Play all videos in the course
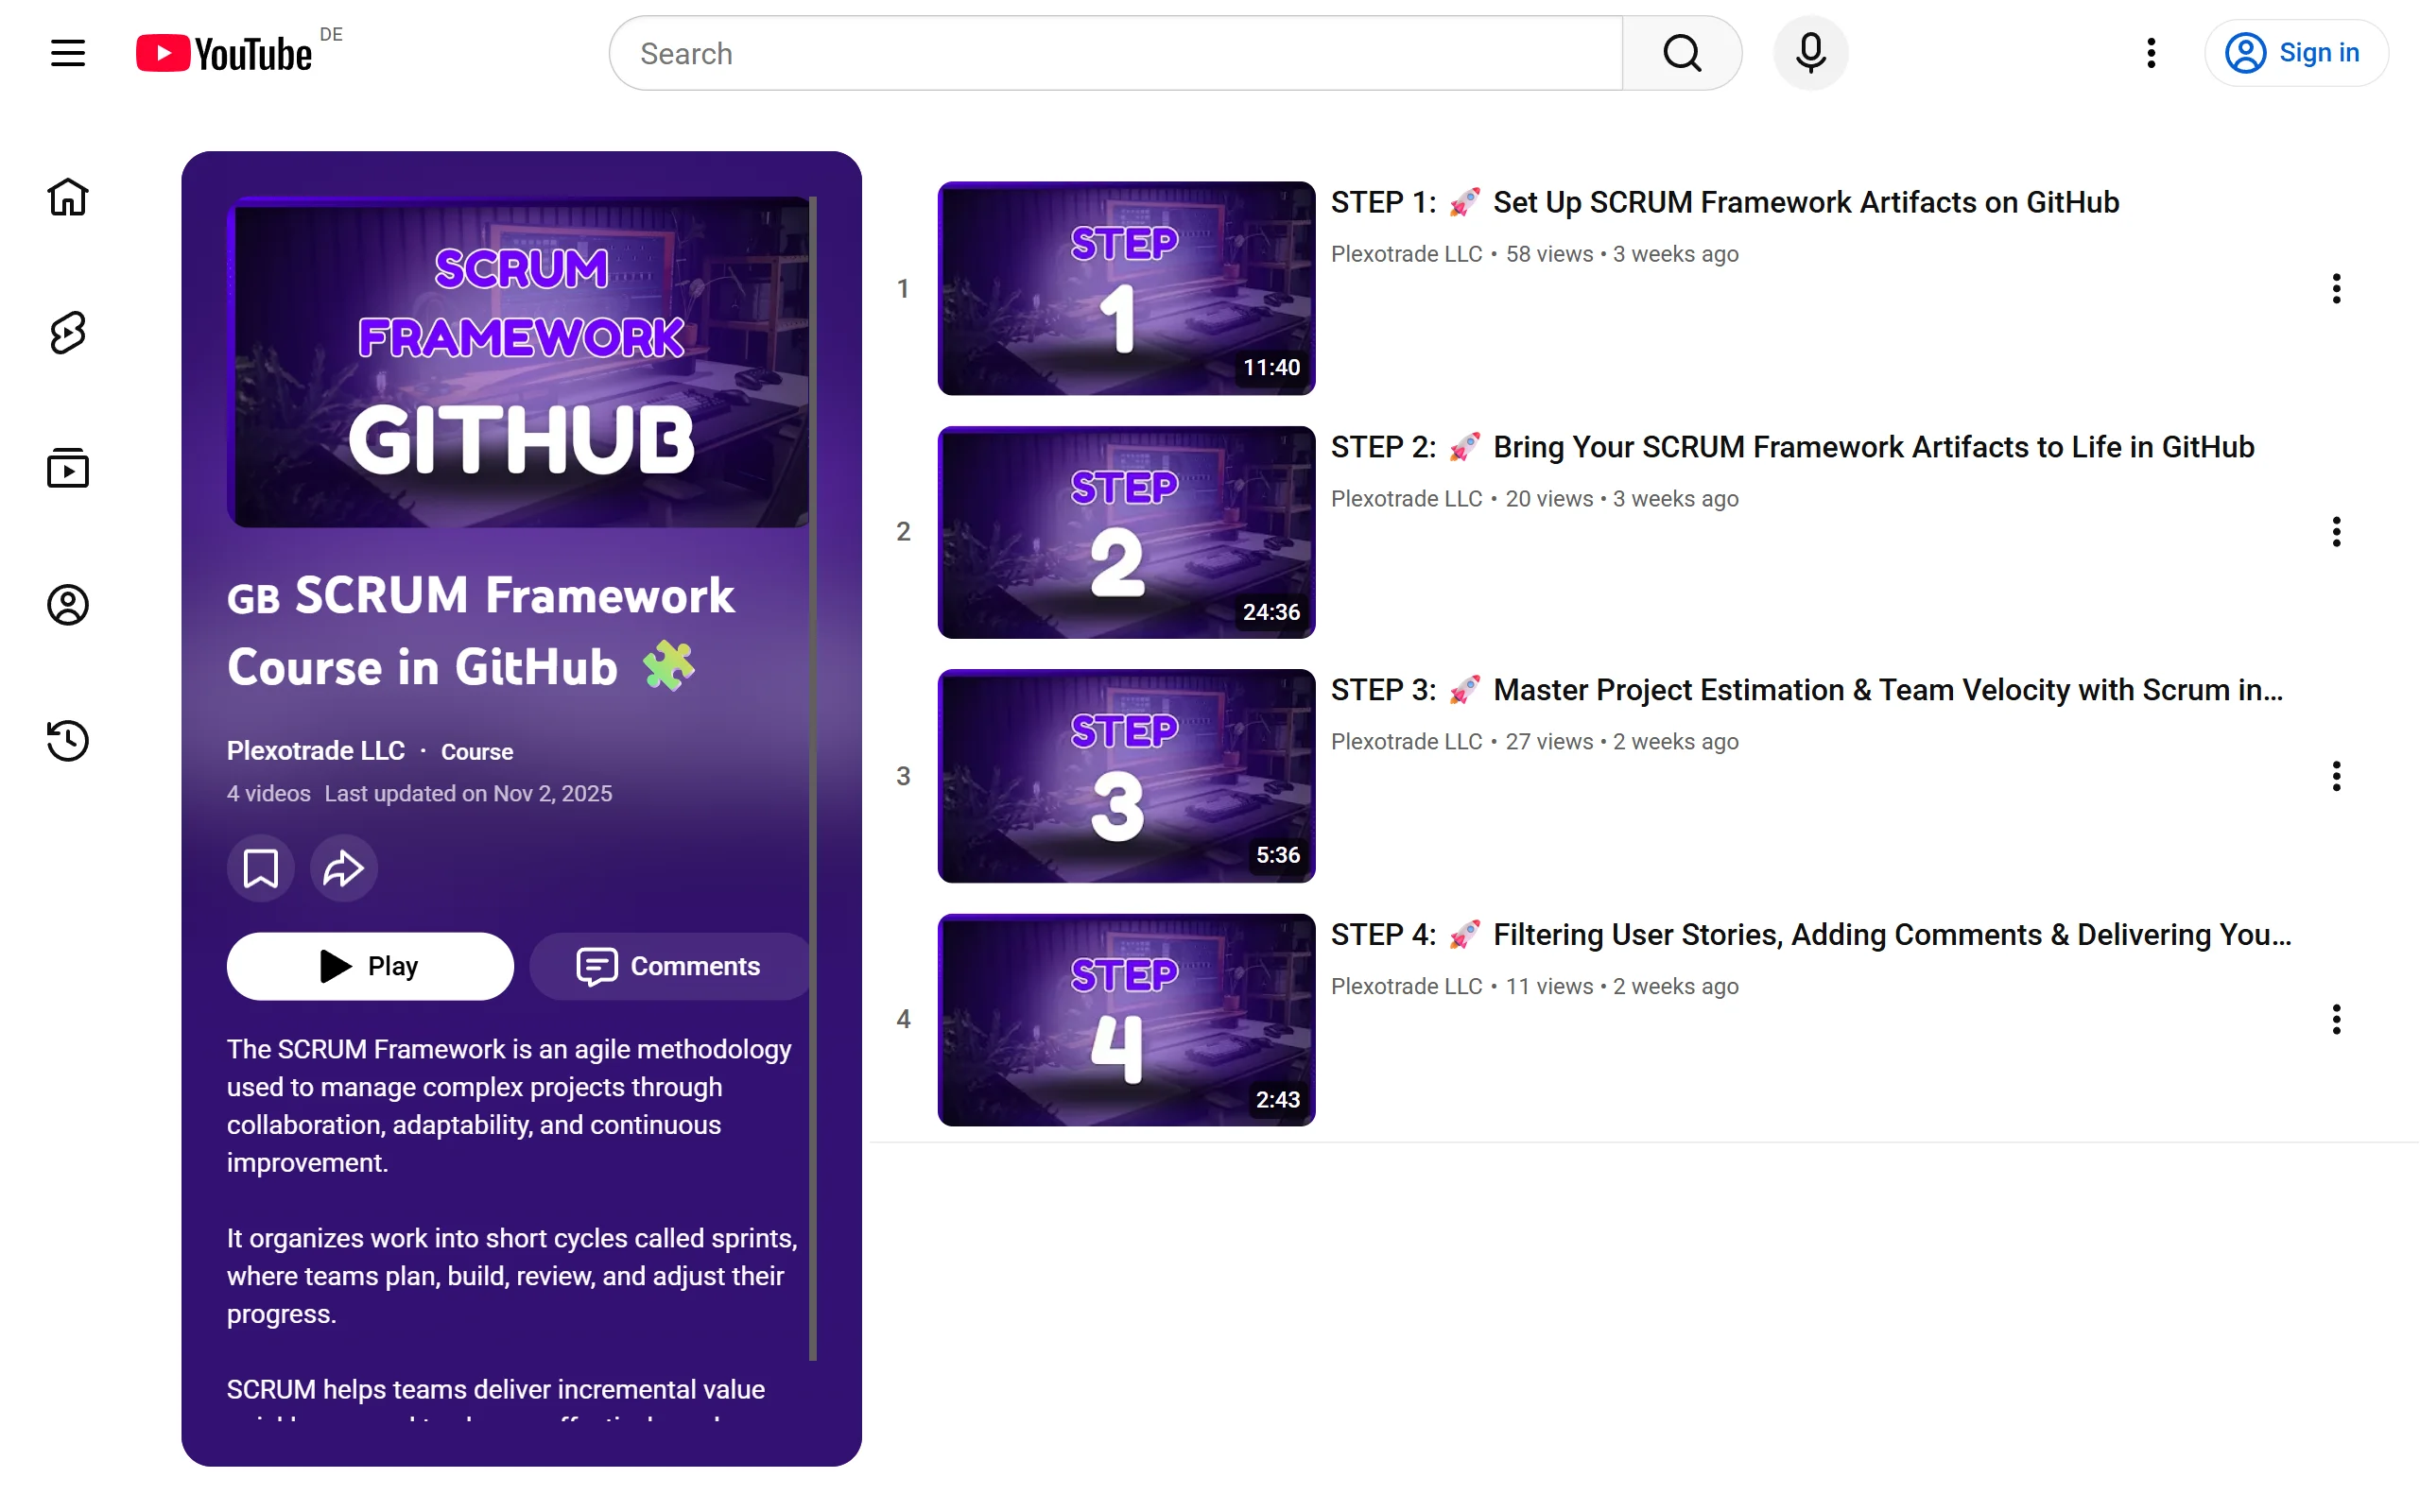 (370, 966)
